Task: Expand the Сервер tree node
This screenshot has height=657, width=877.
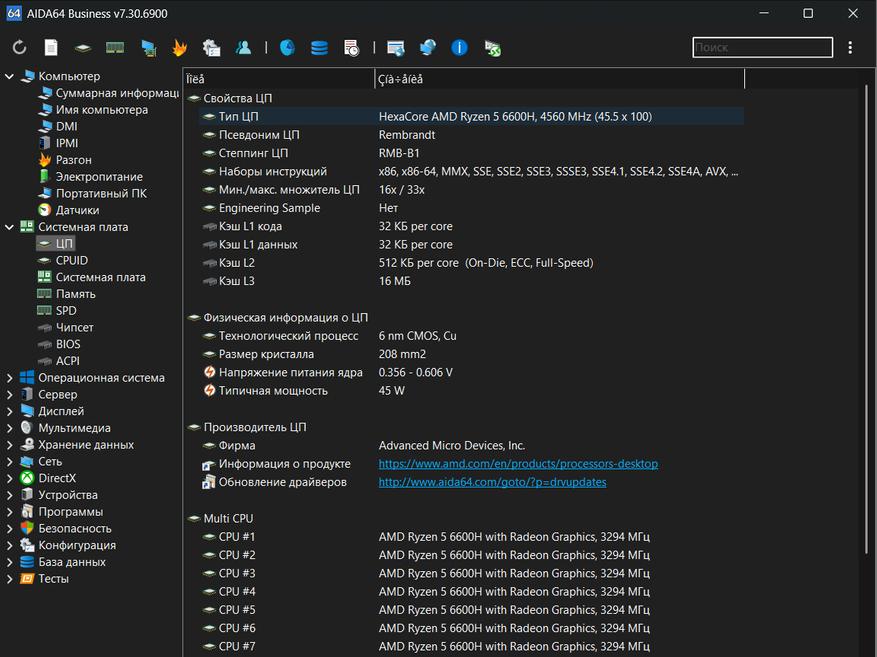Action: (x=10, y=395)
